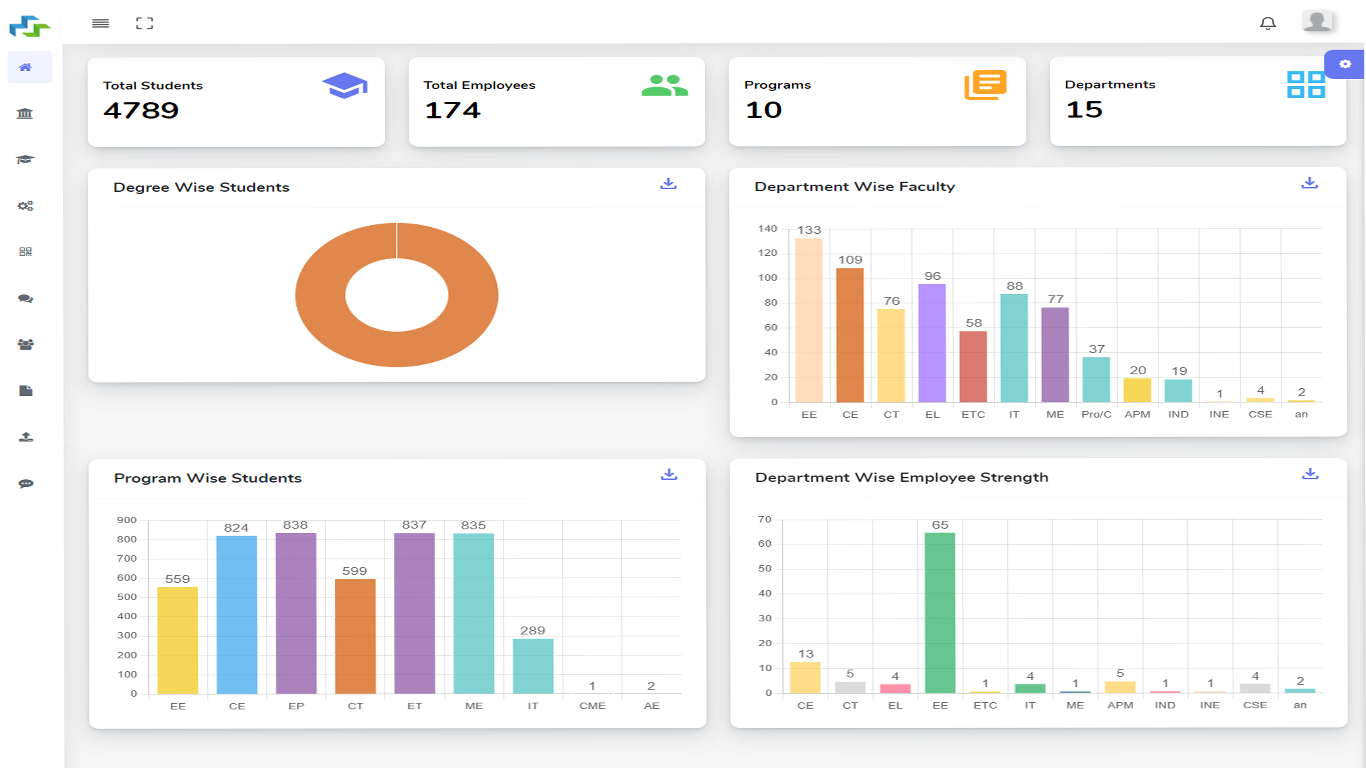Open the users group sidebar icon
Viewport: 1366px width, 768px height.
[26, 345]
